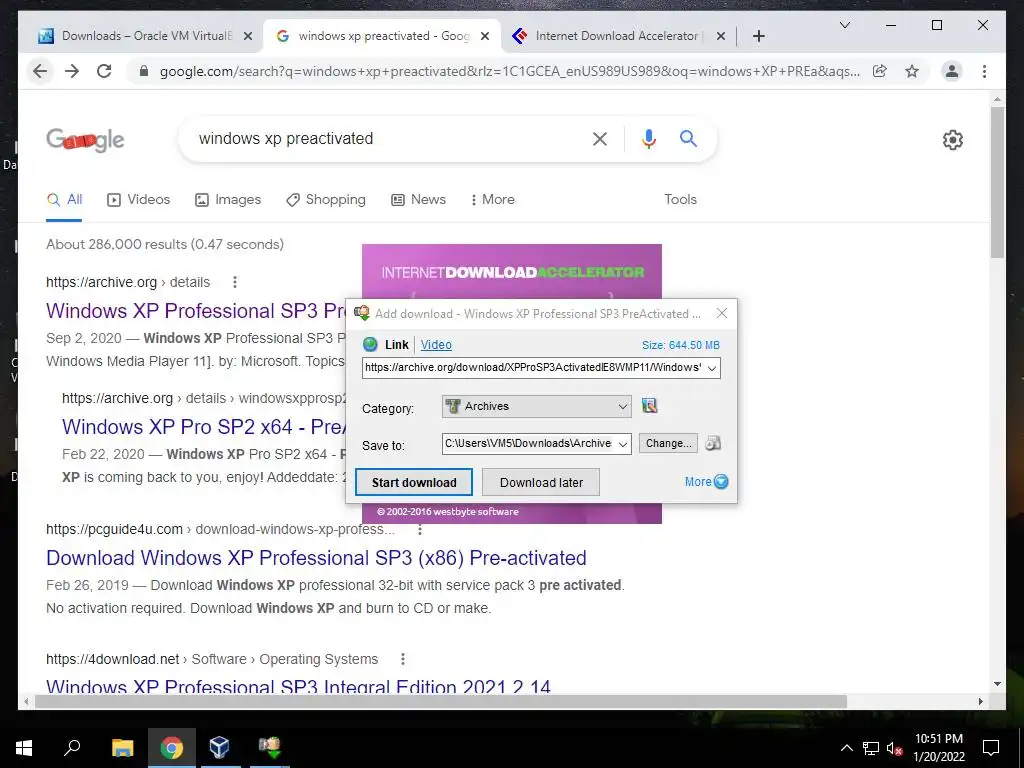The width and height of the screenshot is (1024, 768).
Task: Click the tab search chevron in title bar
Action: (844, 25)
